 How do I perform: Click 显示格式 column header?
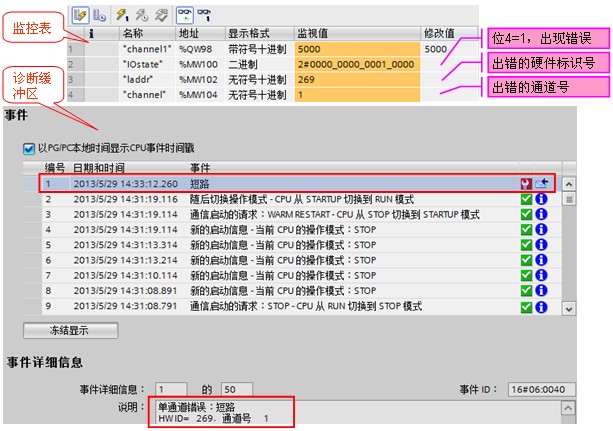coord(260,33)
